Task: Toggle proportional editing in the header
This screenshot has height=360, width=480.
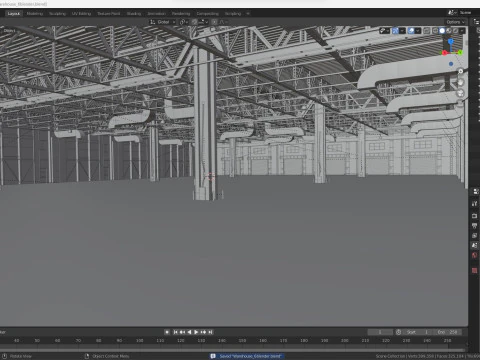Action: (x=214, y=22)
